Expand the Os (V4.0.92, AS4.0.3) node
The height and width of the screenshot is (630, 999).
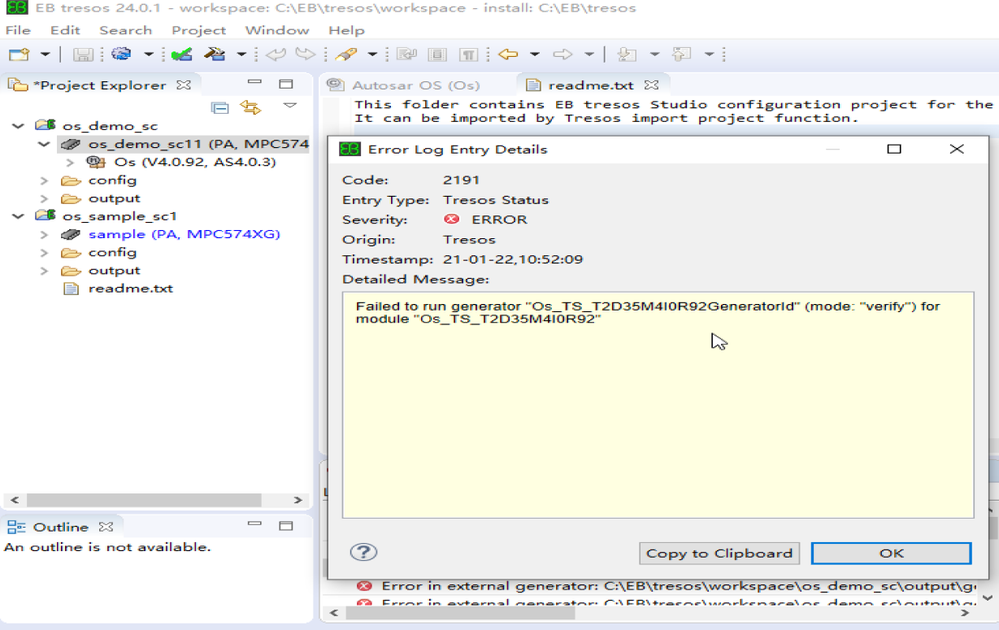(69, 162)
